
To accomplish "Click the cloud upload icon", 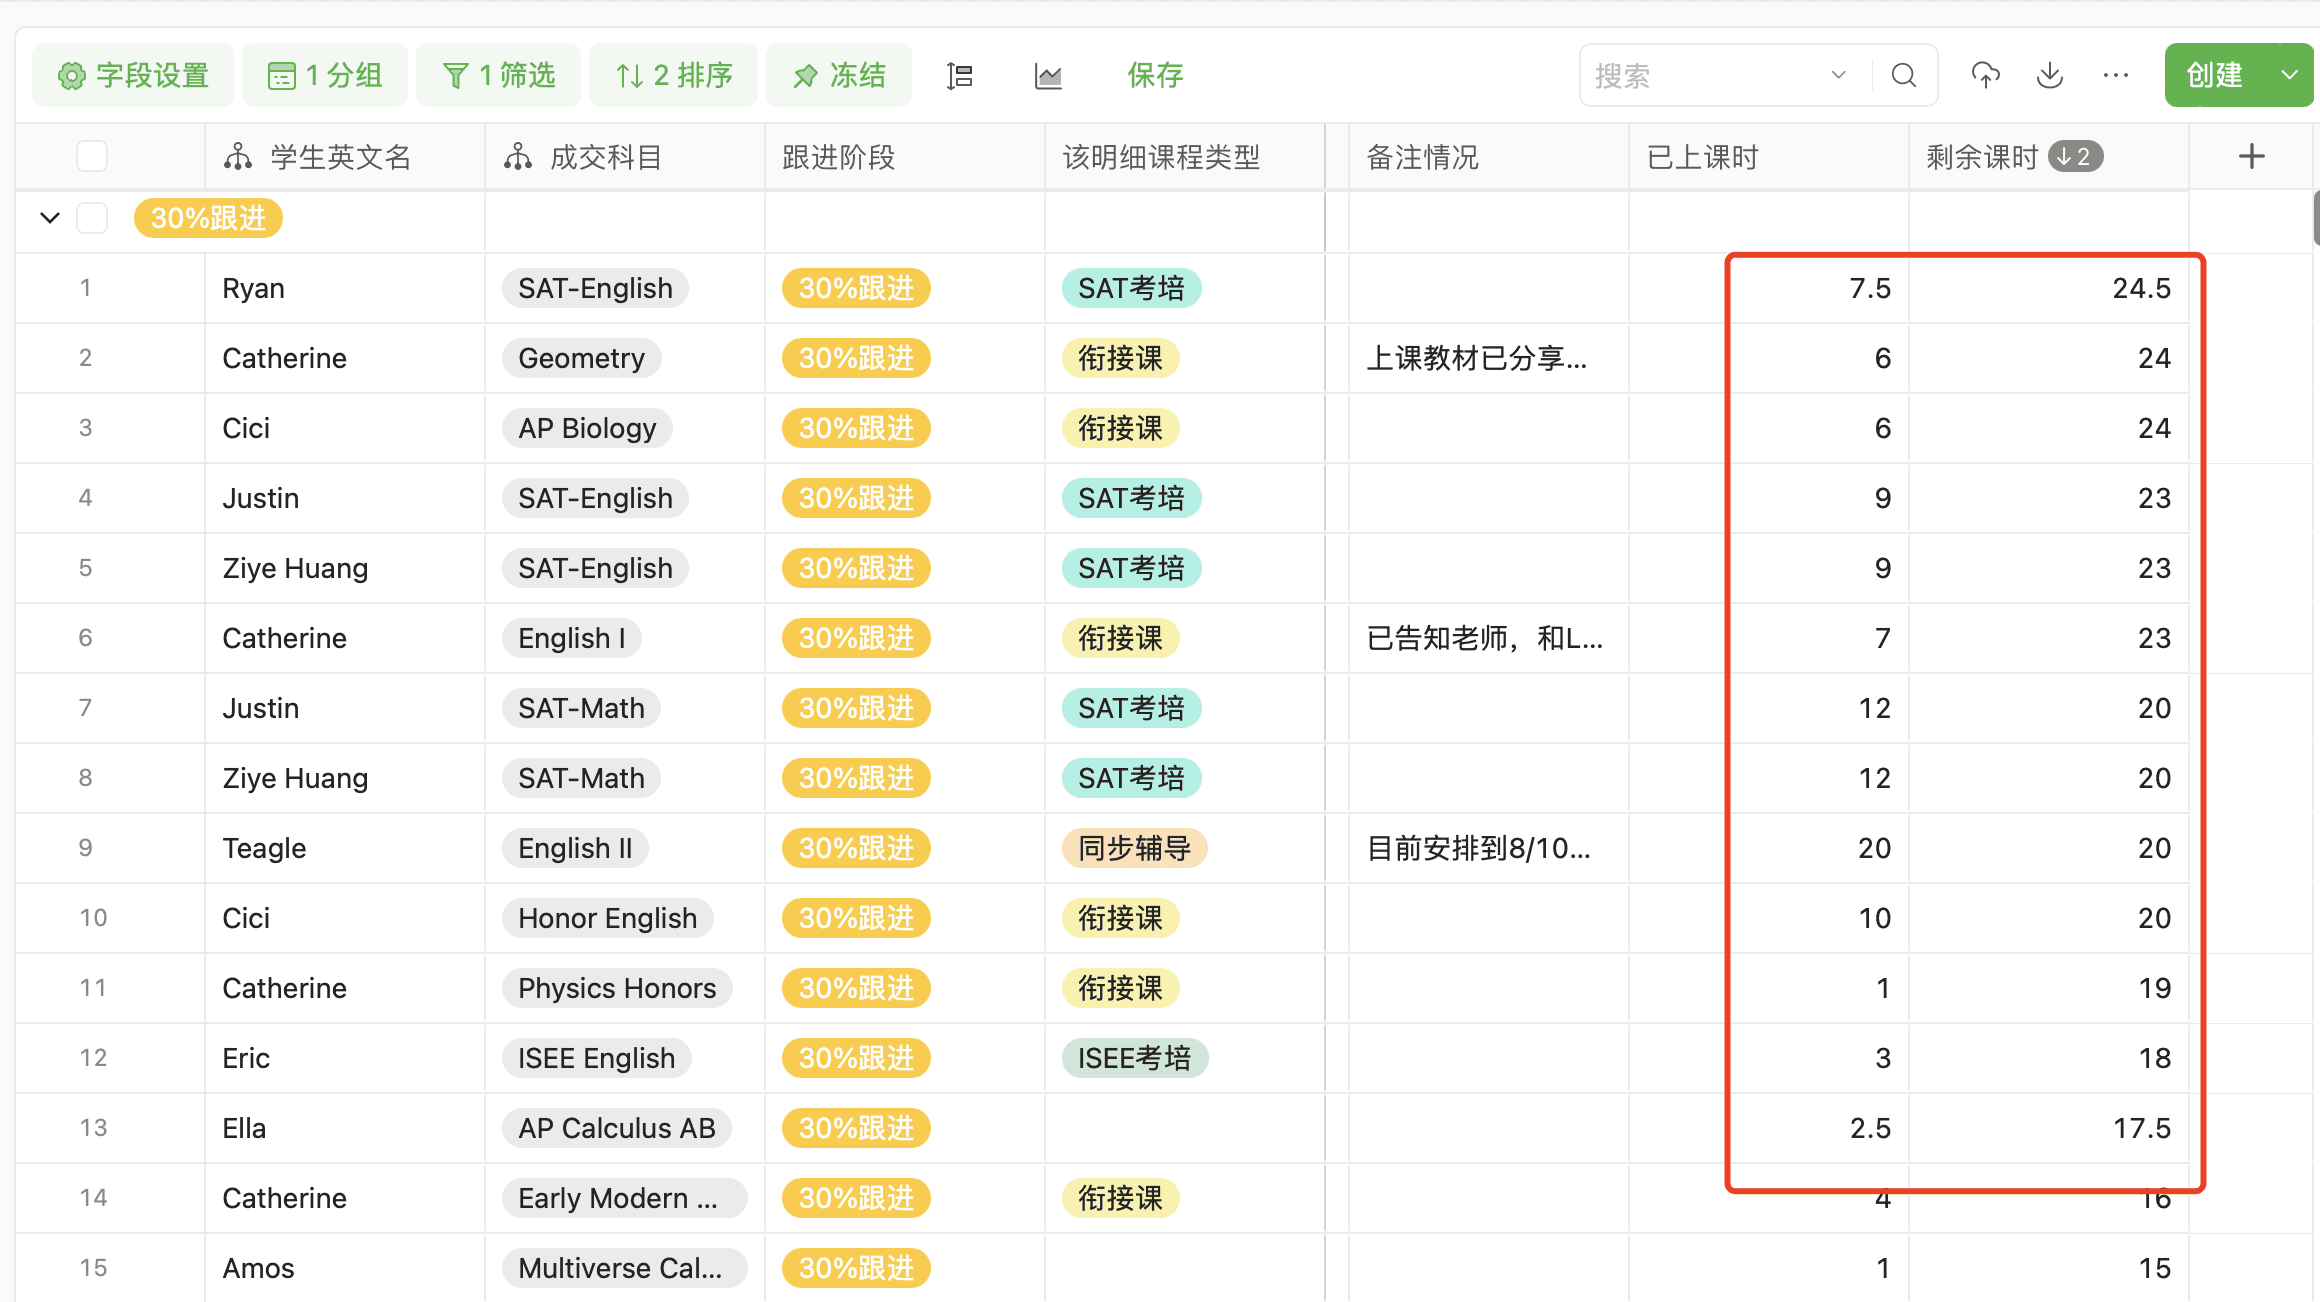I will point(1985,75).
